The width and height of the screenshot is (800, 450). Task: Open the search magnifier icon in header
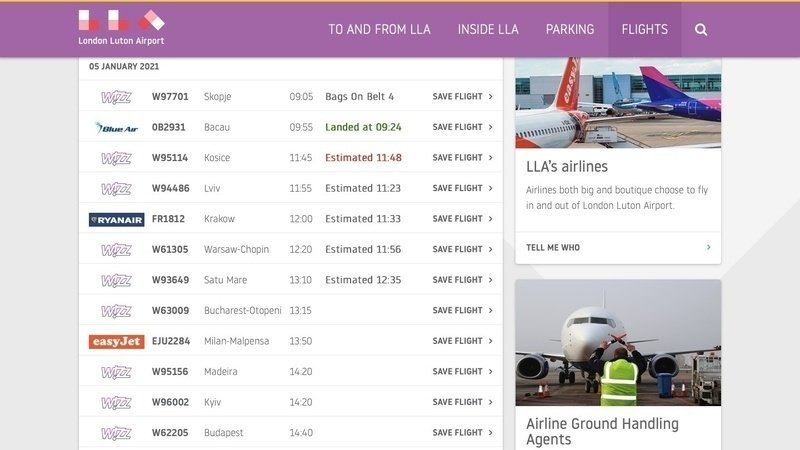tap(701, 30)
